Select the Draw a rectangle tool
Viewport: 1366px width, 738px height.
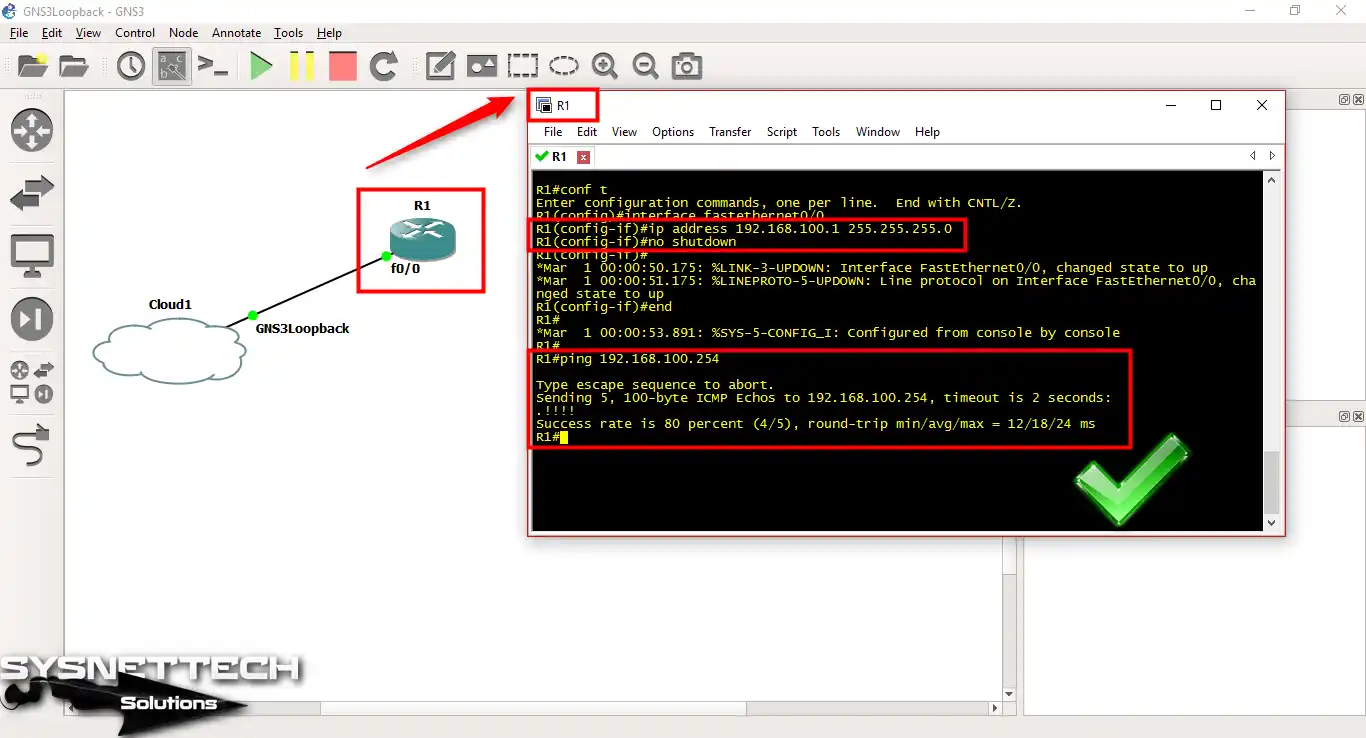[x=522, y=66]
